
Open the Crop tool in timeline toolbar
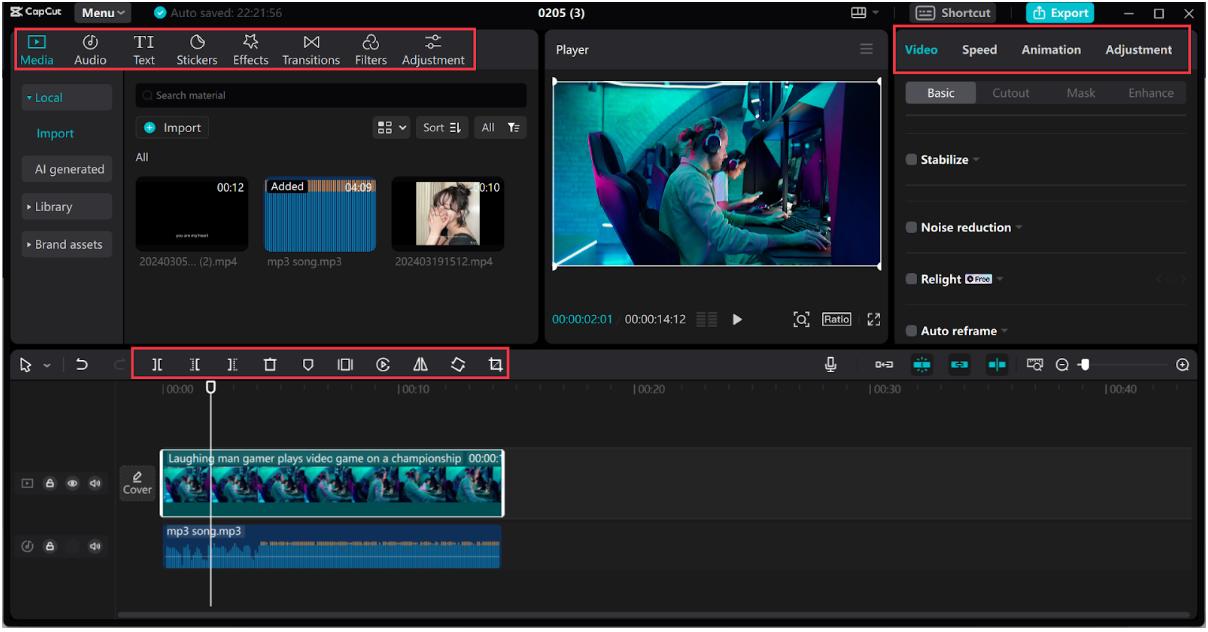pos(495,365)
